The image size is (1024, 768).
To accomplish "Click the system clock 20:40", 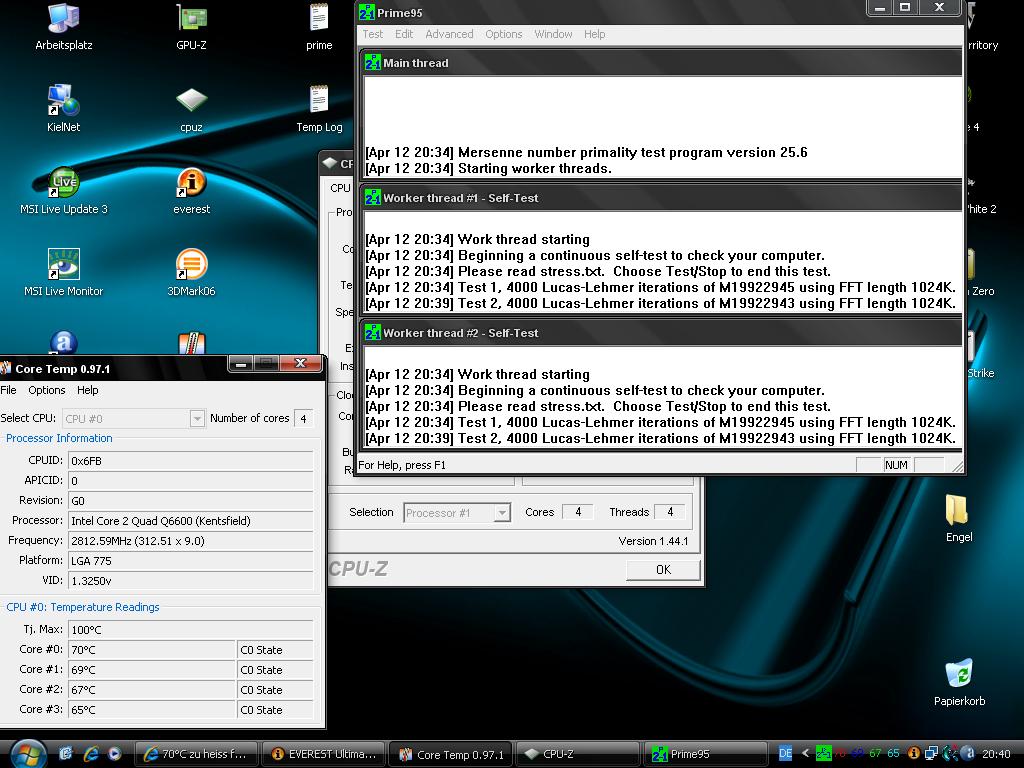I will [996, 754].
